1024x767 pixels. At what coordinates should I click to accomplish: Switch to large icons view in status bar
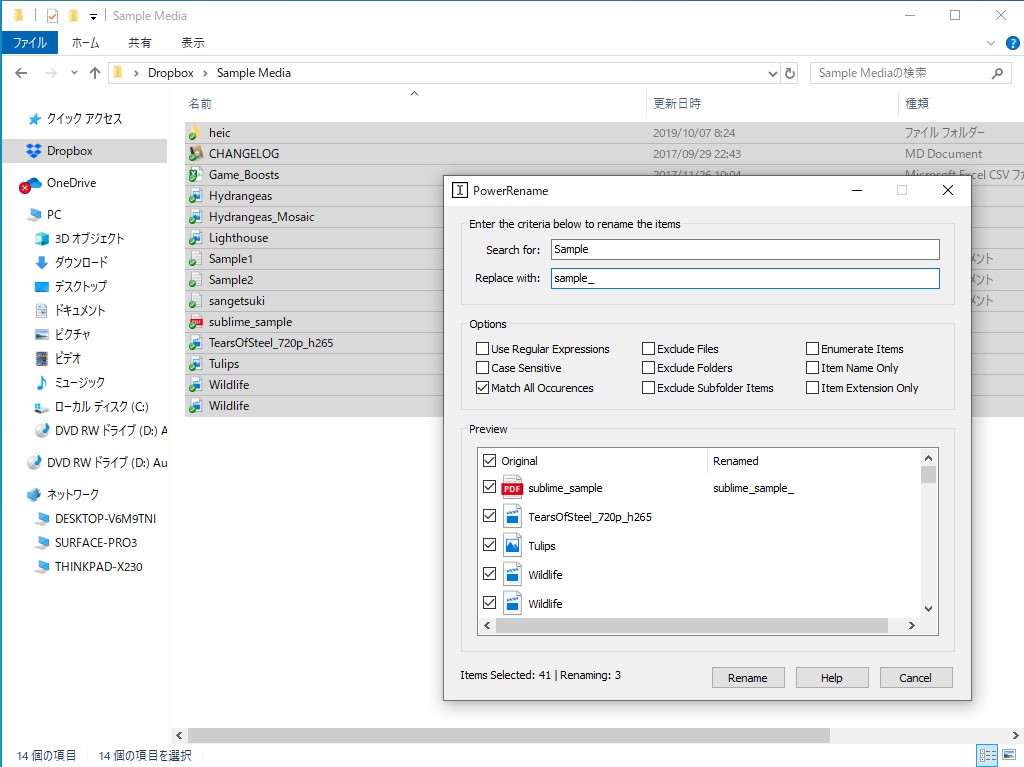[x=1008, y=755]
